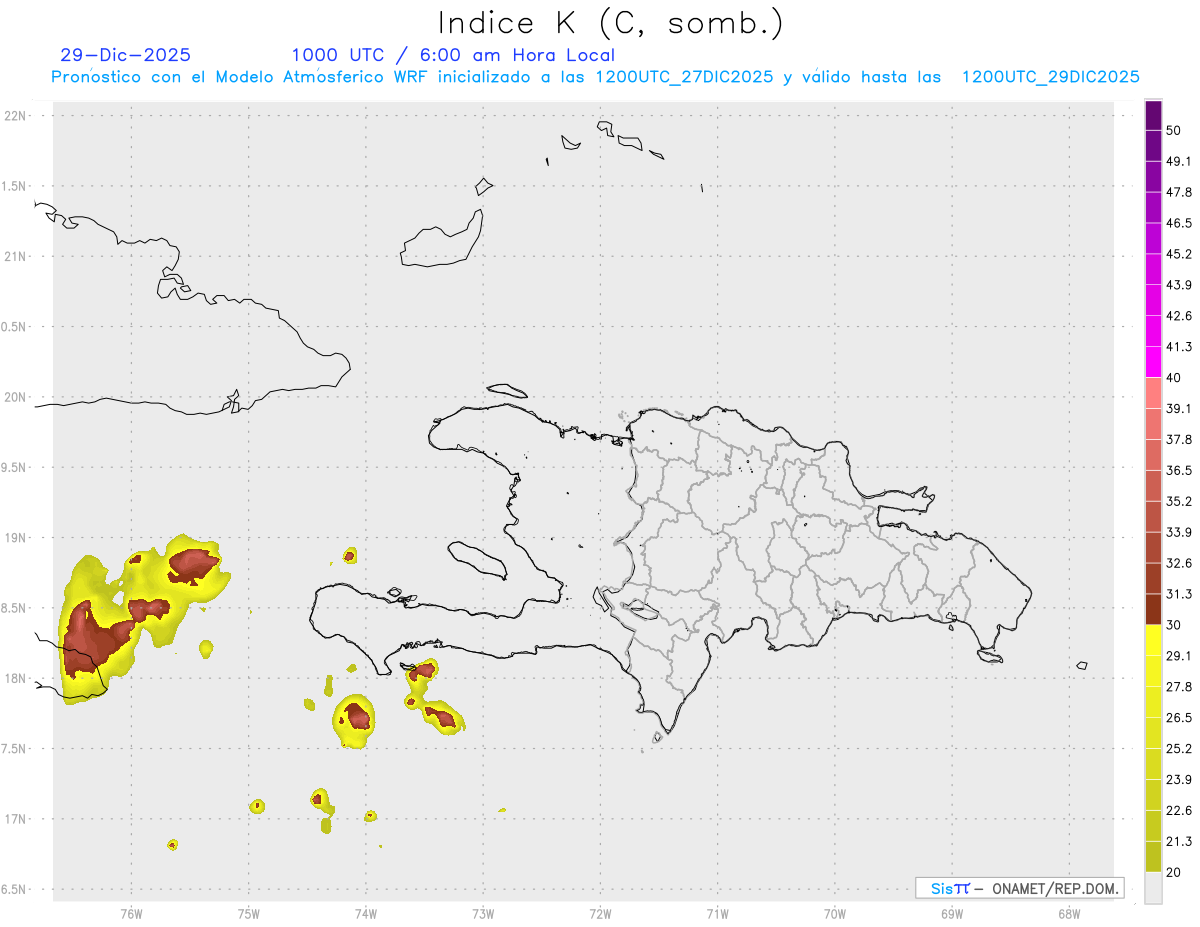Click the "20N" latitude label
This screenshot has width=1200, height=927.
pyautogui.click(x=16, y=397)
